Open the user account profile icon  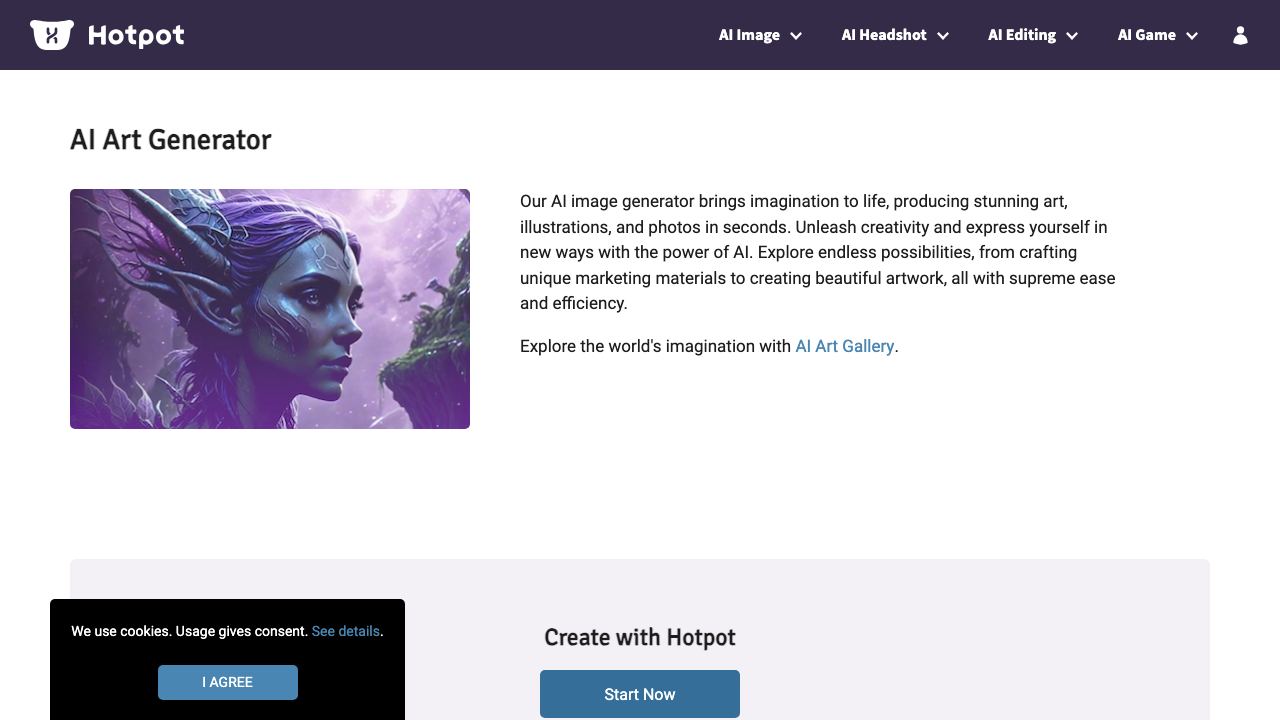1240,35
